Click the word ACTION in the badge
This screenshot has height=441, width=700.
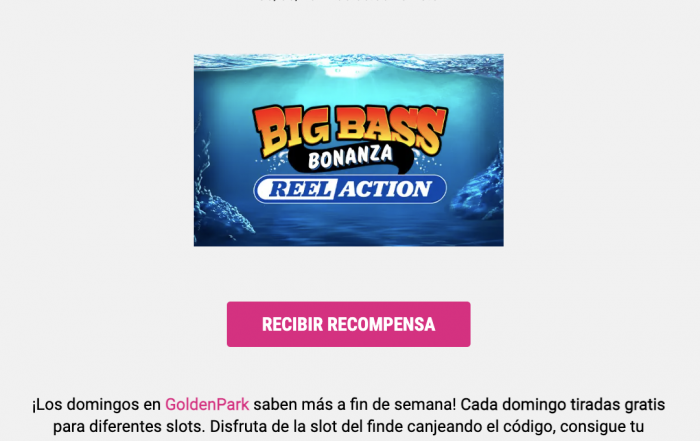pos(385,189)
